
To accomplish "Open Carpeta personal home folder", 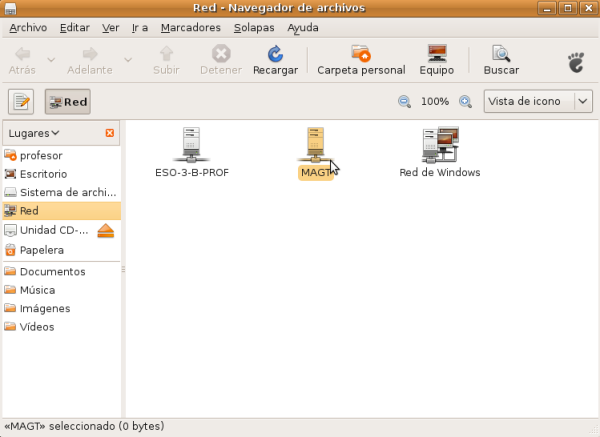I will click(x=361, y=54).
